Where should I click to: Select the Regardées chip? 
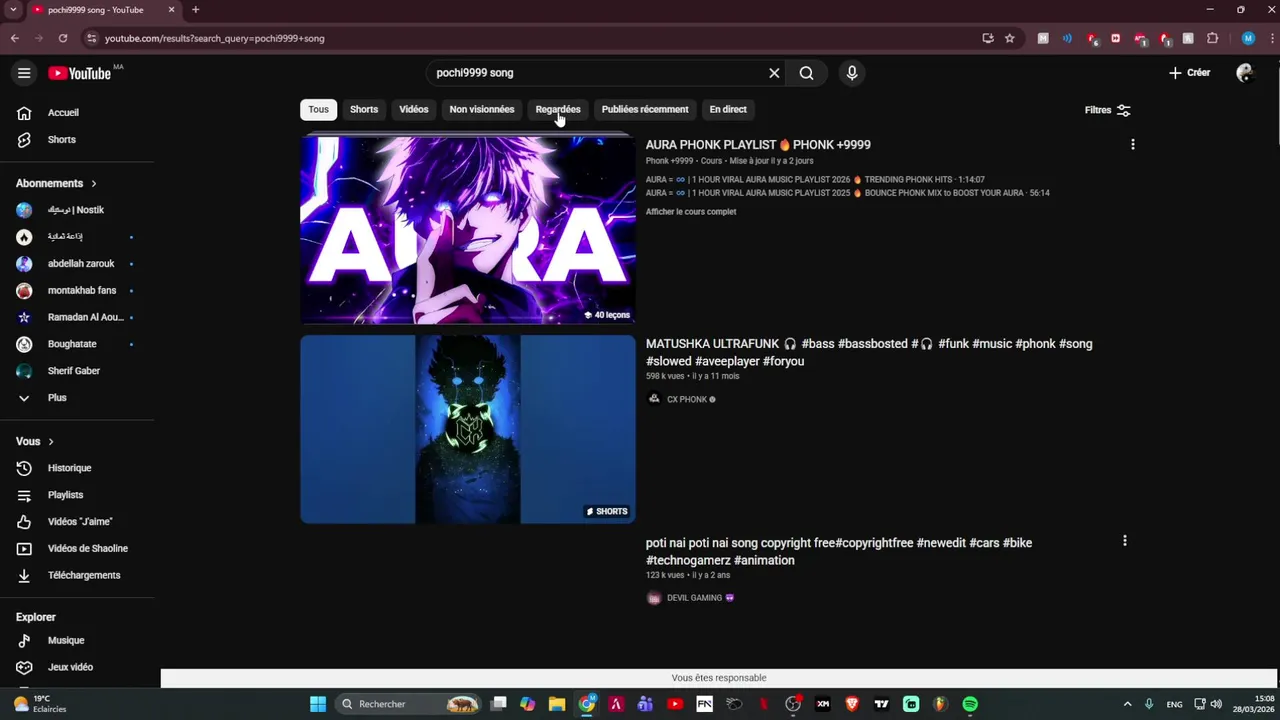tap(558, 109)
